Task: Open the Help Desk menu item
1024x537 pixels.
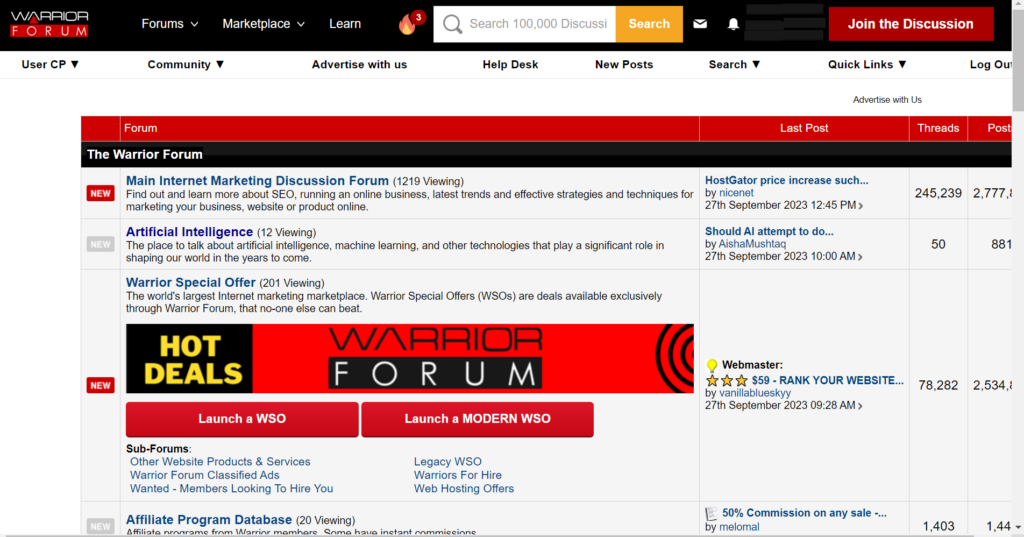Action: [x=510, y=65]
